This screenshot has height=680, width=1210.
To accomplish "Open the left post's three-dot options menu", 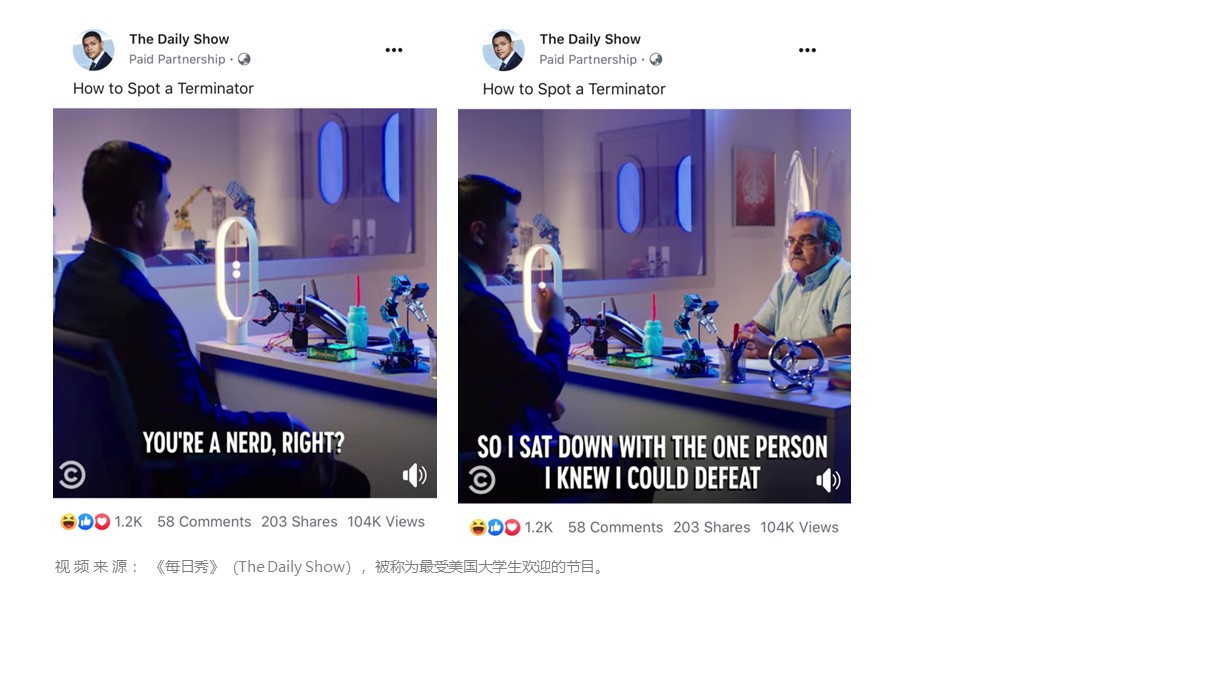I will (x=394, y=50).
